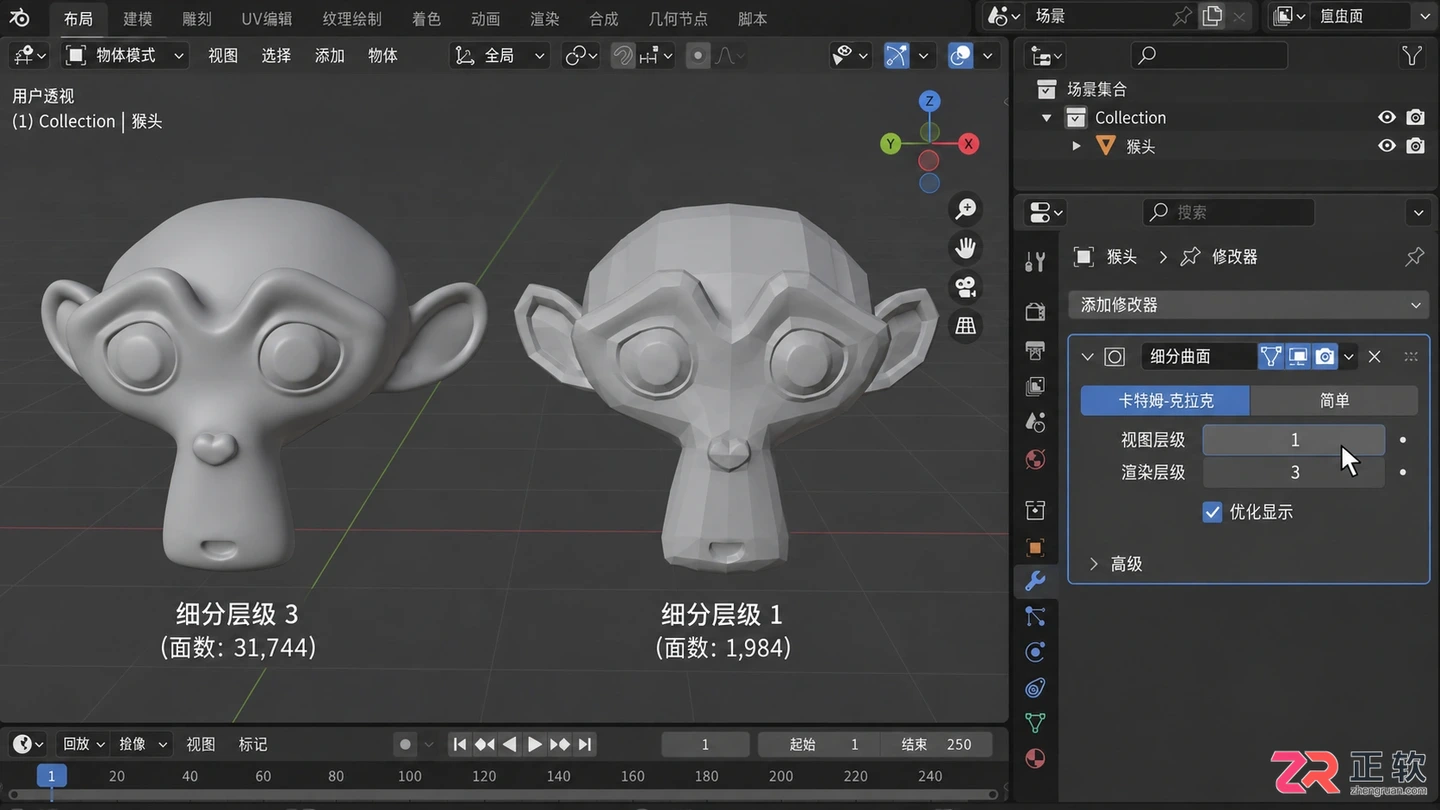Expand the 猴头 object in the outliner

1076,146
